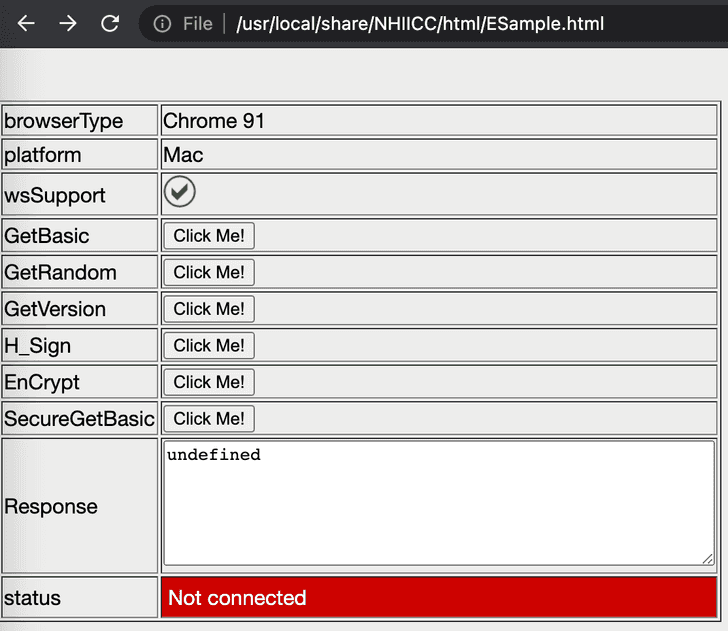Run GetVersion with its Click Me! button
Image resolution: width=728 pixels, height=631 pixels.
pos(208,309)
